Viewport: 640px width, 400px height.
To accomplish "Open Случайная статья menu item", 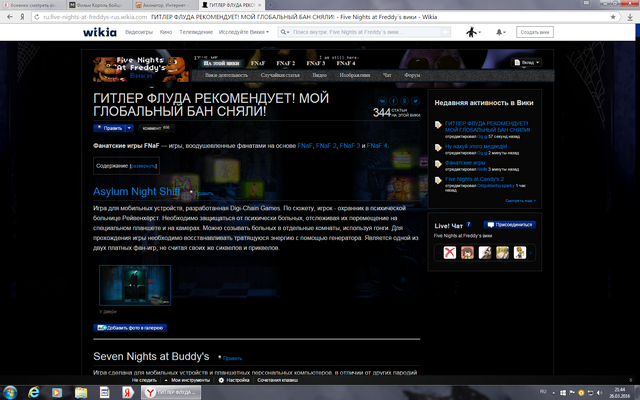I will 280,75.
